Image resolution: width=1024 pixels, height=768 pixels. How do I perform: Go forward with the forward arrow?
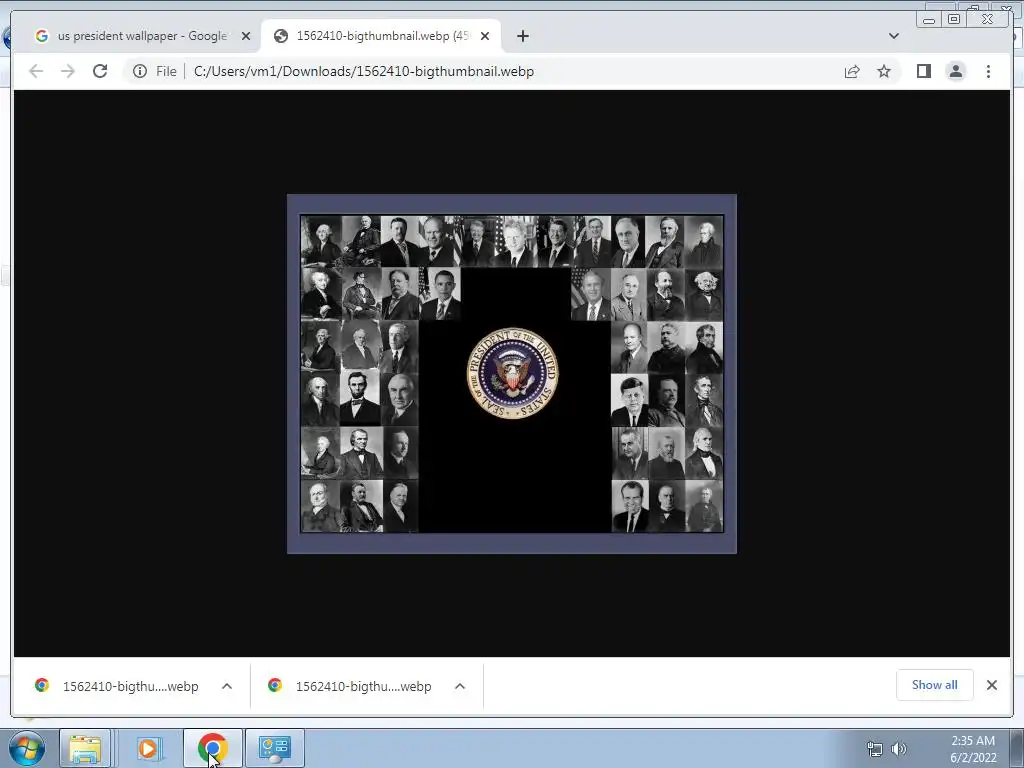[68, 71]
